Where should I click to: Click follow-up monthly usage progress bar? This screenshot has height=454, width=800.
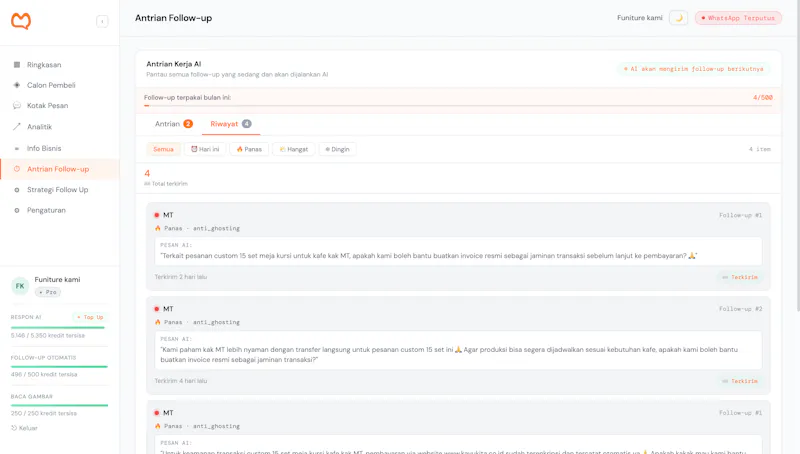458,106
